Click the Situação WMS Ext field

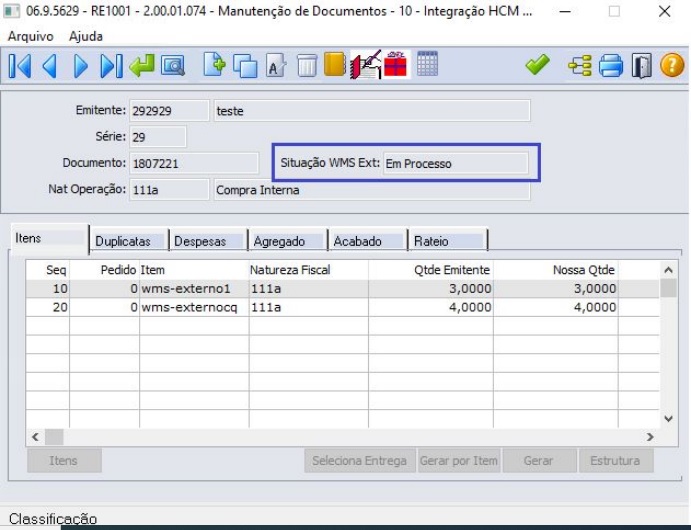click(x=456, y=163)
